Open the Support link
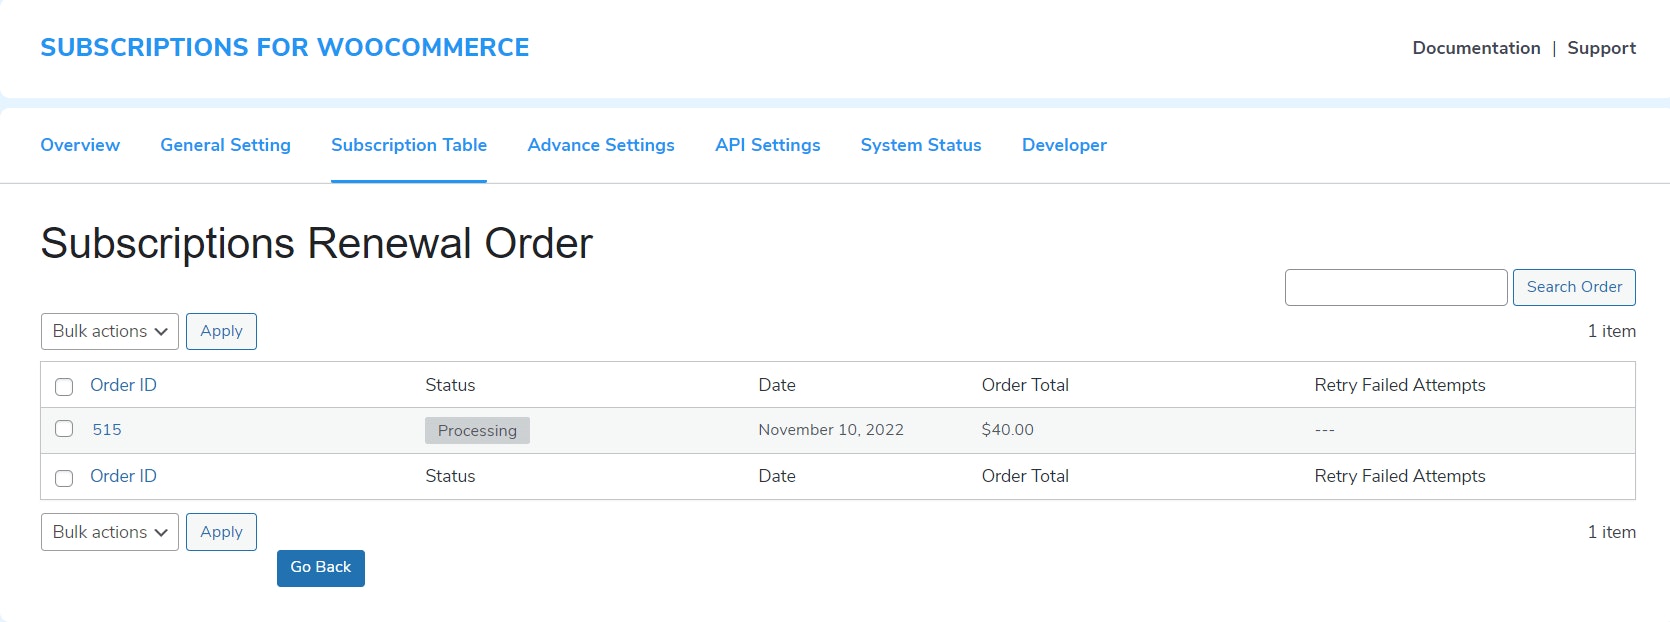This screenshot has width=1670, height=622. [1601, 48]
